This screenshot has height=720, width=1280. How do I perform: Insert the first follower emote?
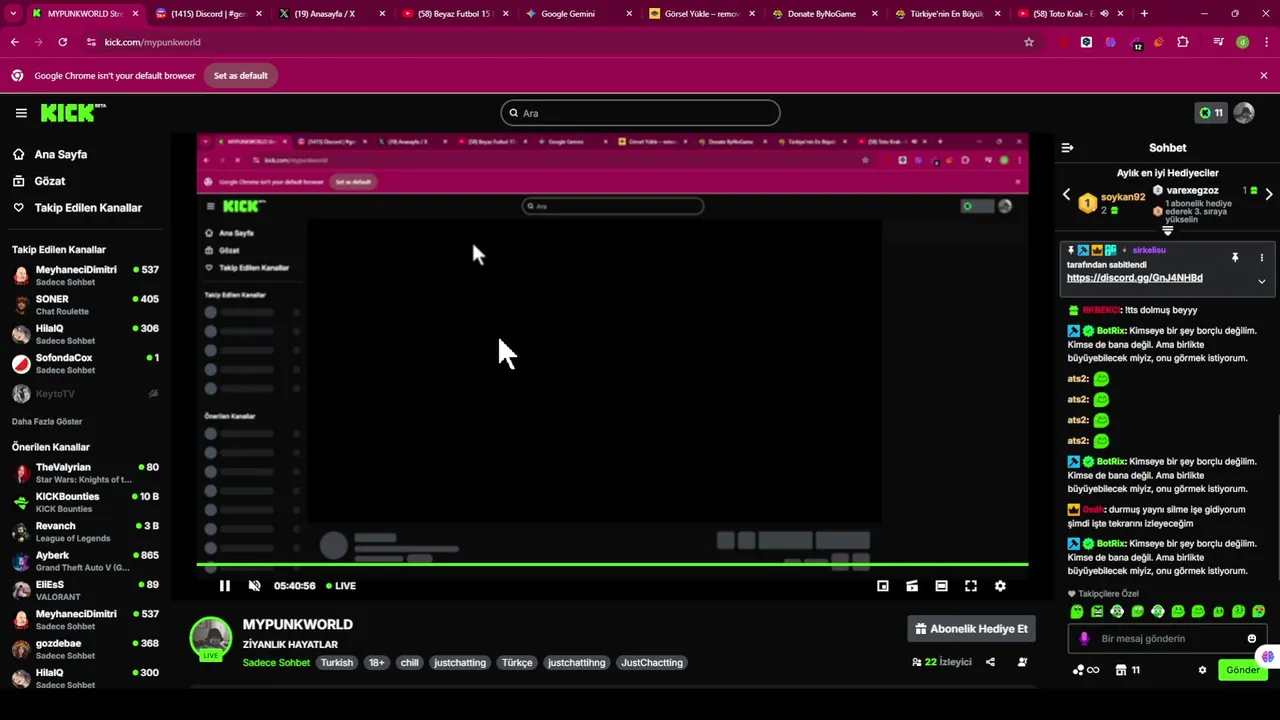[1077, 611]
